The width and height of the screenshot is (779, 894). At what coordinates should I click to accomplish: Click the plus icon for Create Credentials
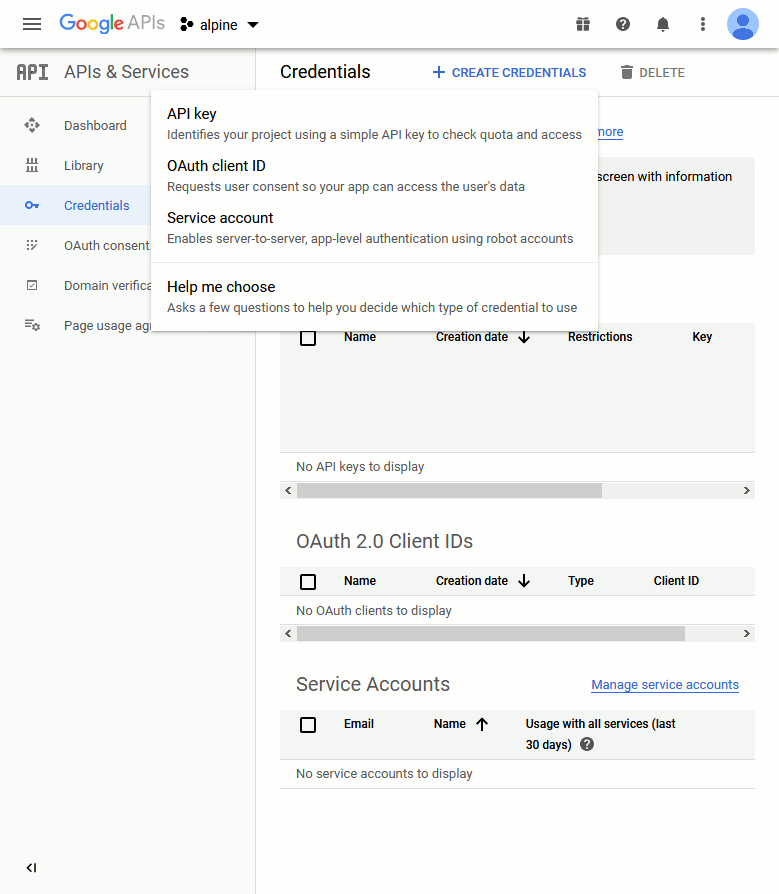click(x=439, y=72)
